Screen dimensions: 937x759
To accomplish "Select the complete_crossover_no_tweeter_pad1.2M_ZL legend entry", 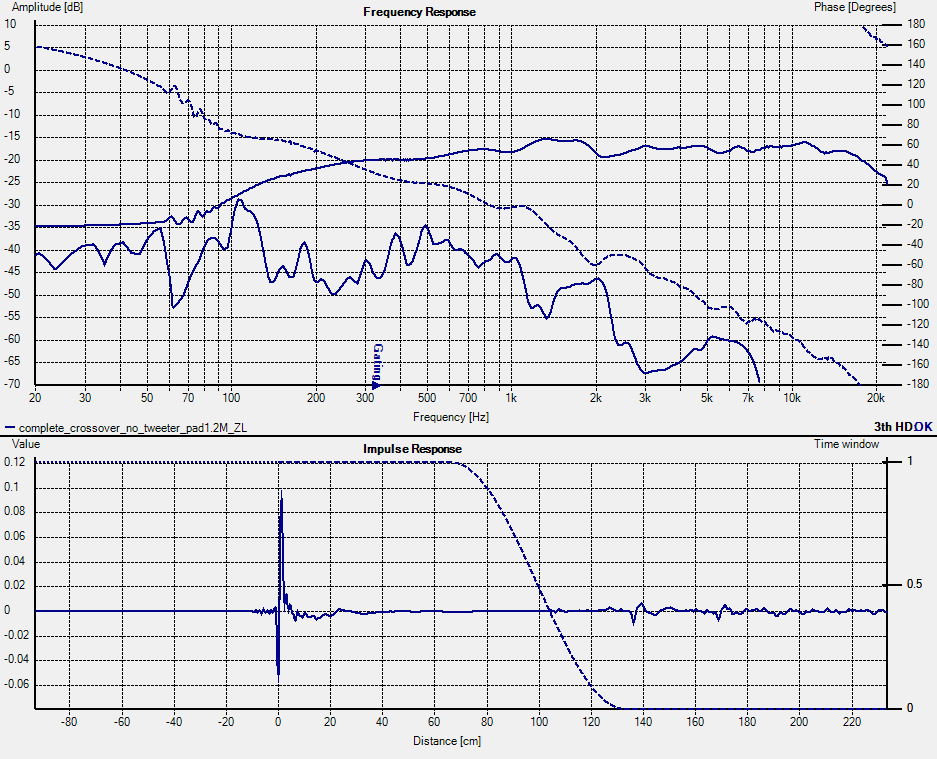I will tap(133, 428).
